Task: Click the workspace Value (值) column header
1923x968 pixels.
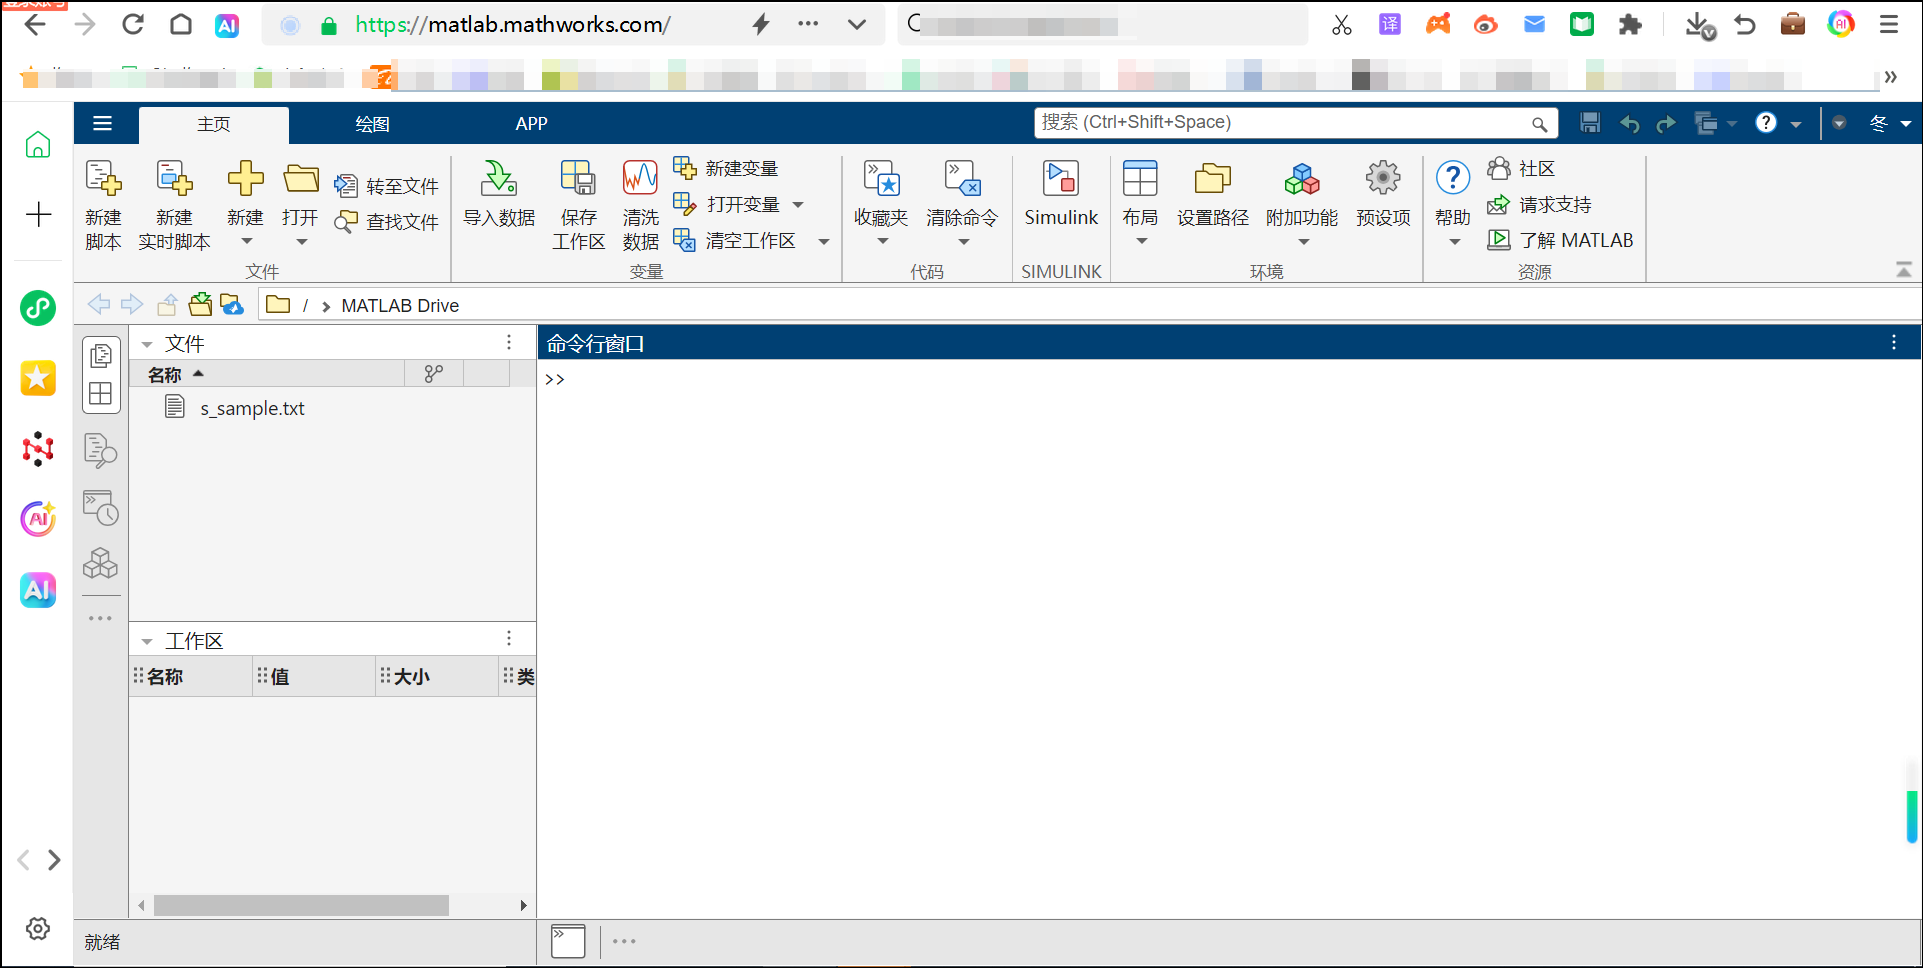Action: pos(314,677)
